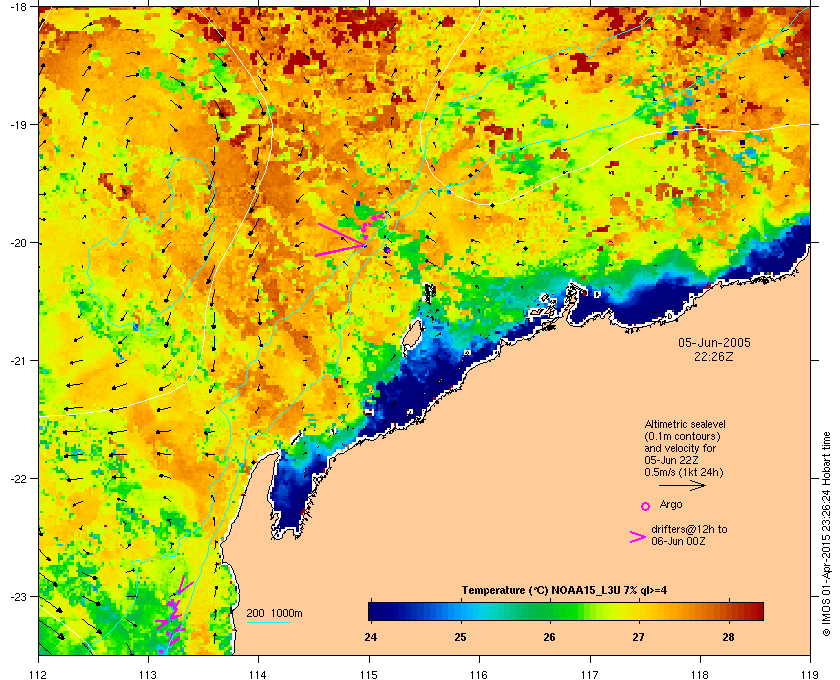This screenshot has width=840, height=680.
Task: Click the longitude label 116
Action: (x=479, y=674)
